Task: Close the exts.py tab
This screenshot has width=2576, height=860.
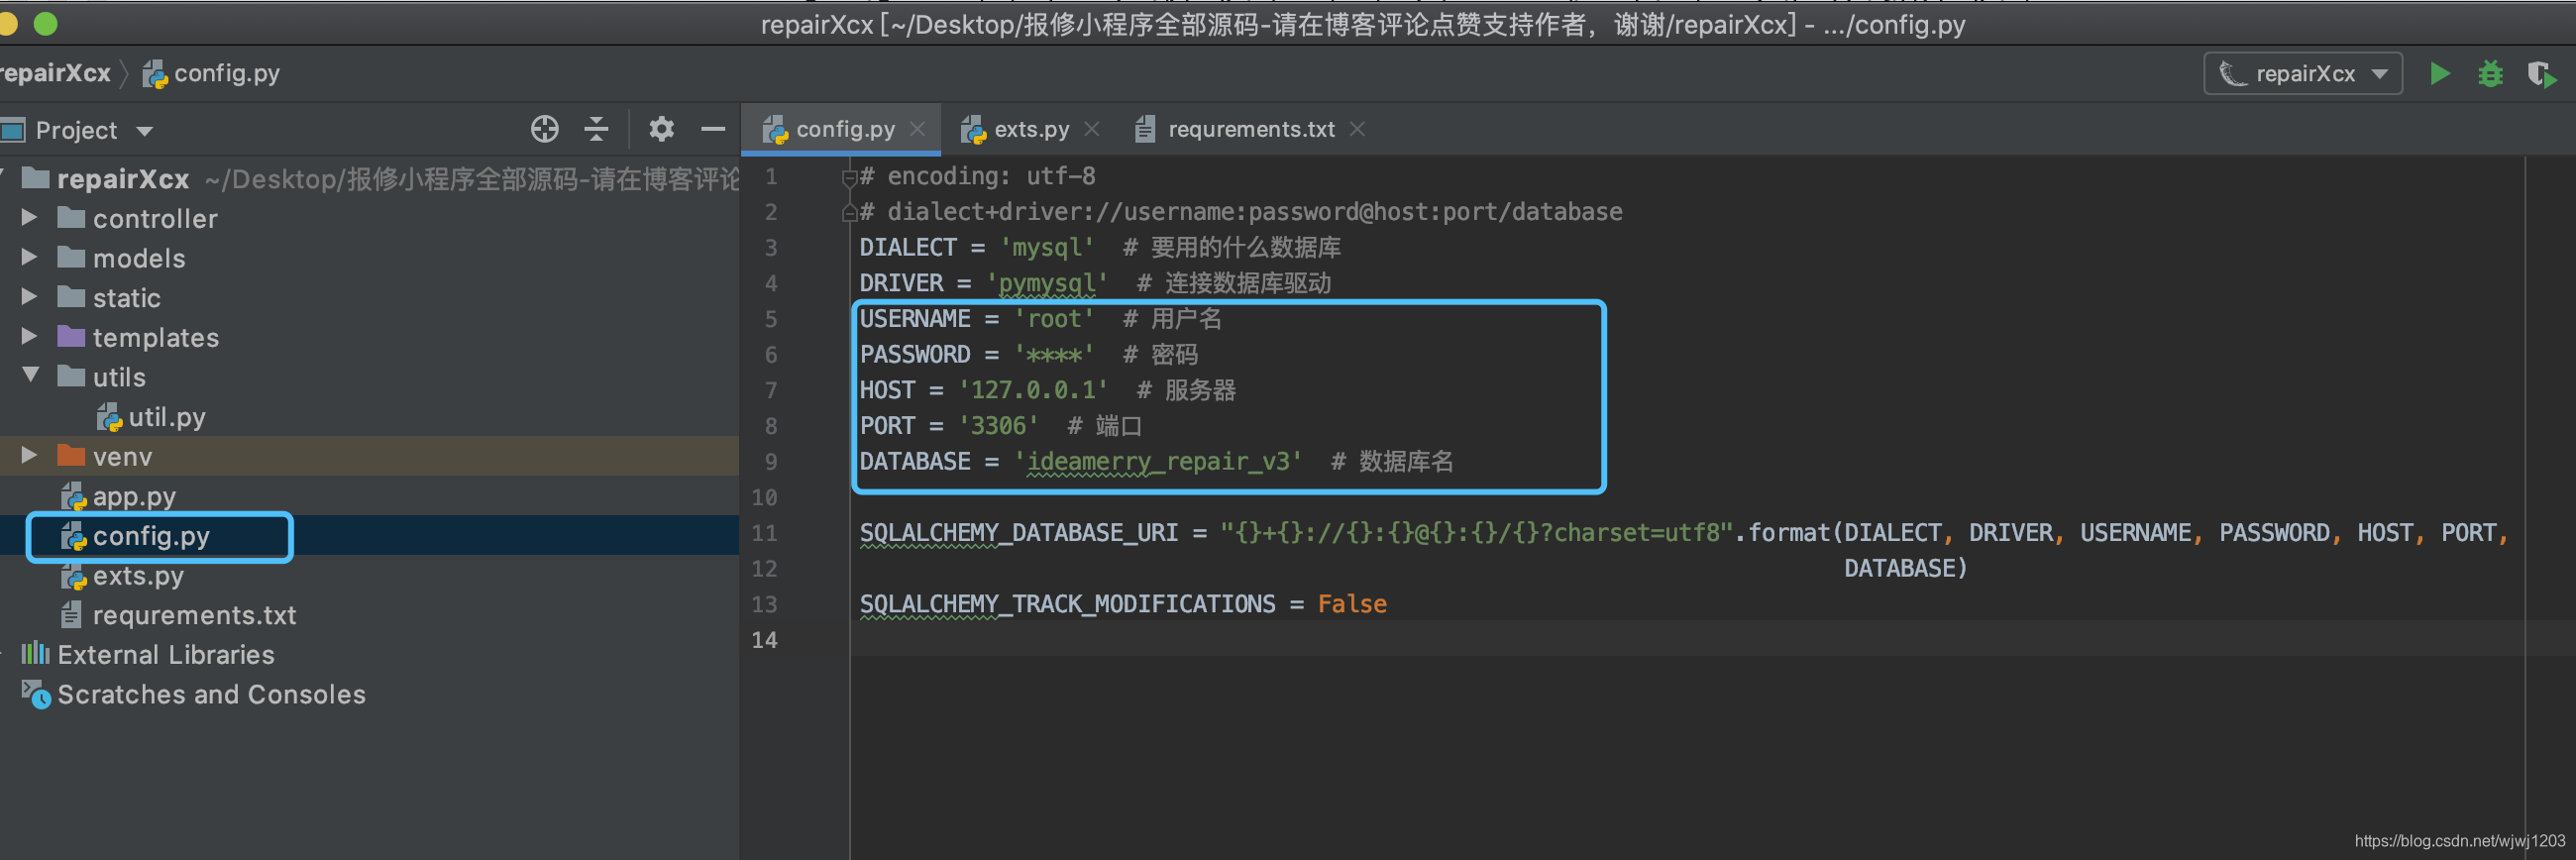Action: point(1092,129)
